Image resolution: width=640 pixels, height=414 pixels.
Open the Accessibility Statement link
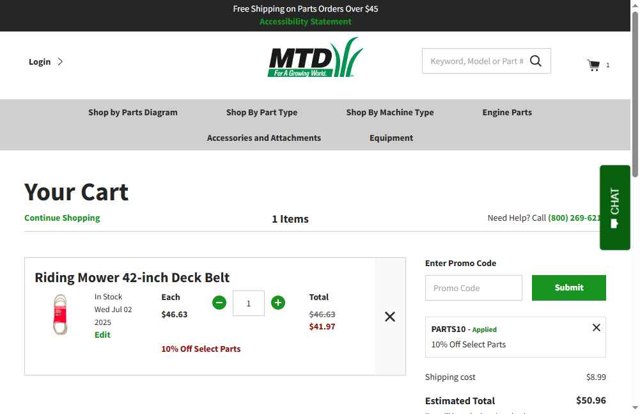[x=305, y=22]
